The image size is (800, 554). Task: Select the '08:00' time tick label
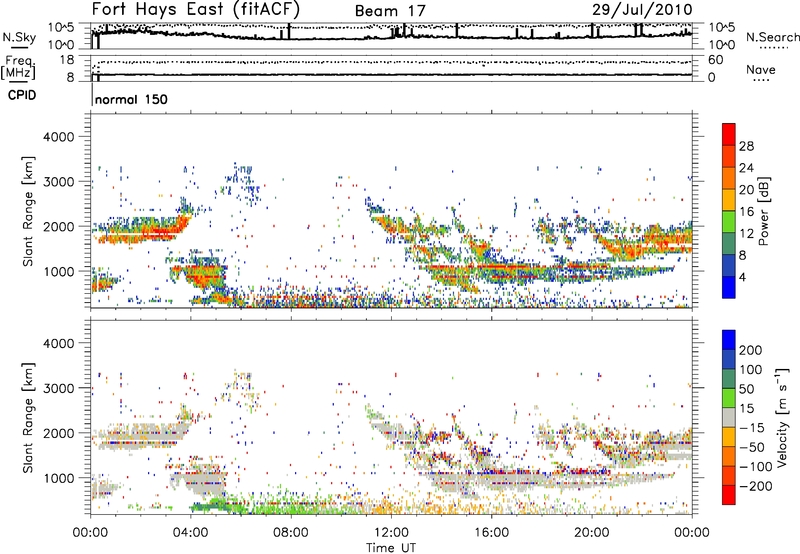point(291,533)
